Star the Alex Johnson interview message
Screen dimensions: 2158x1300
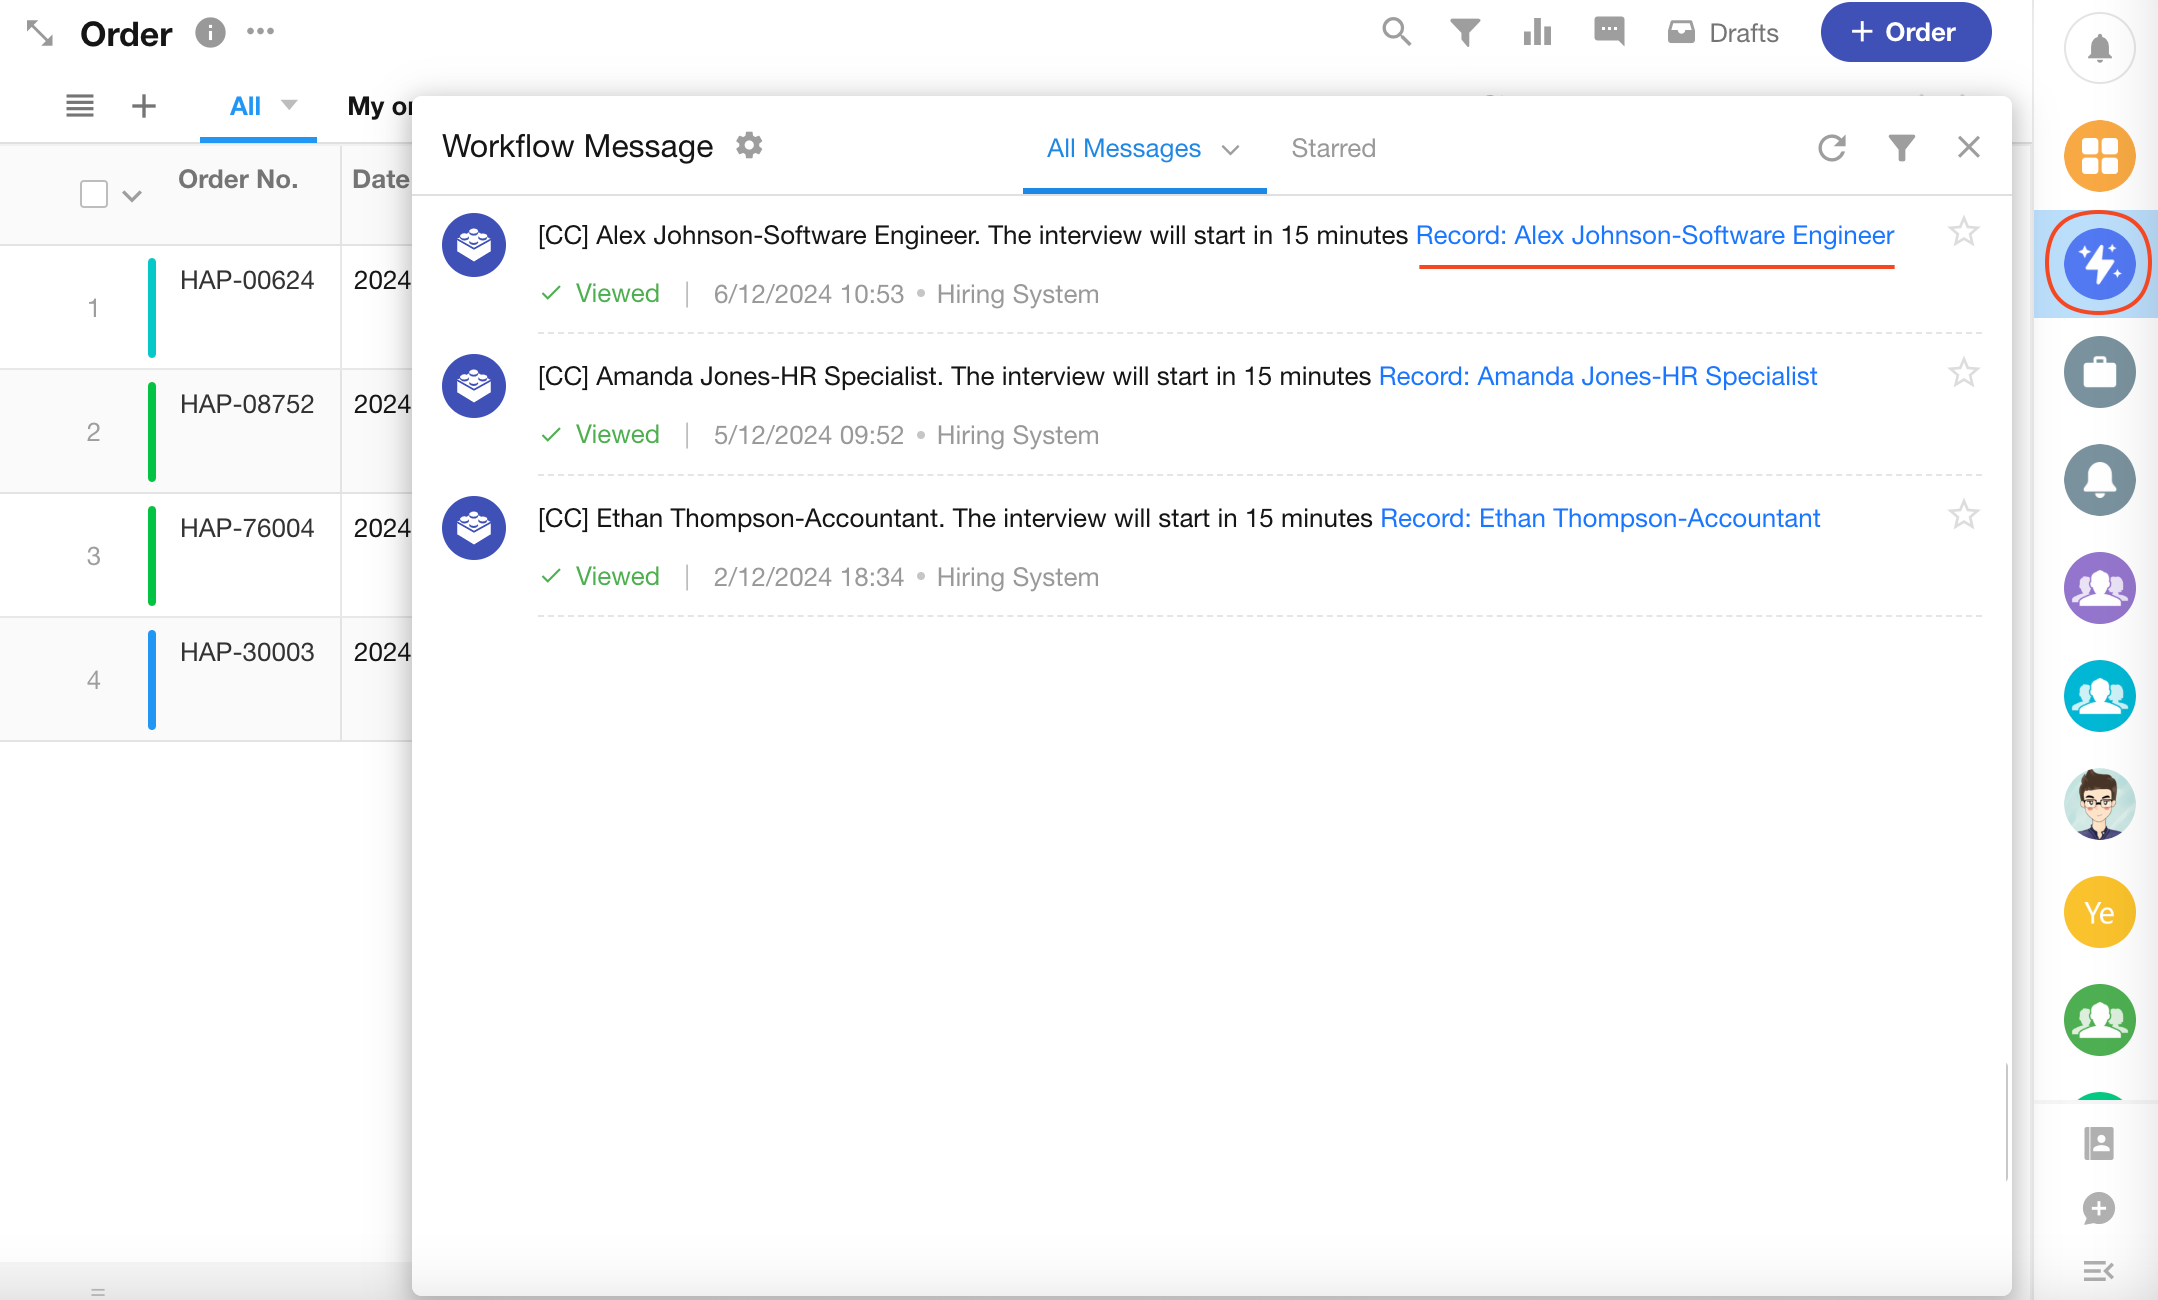click(1963, 233)
